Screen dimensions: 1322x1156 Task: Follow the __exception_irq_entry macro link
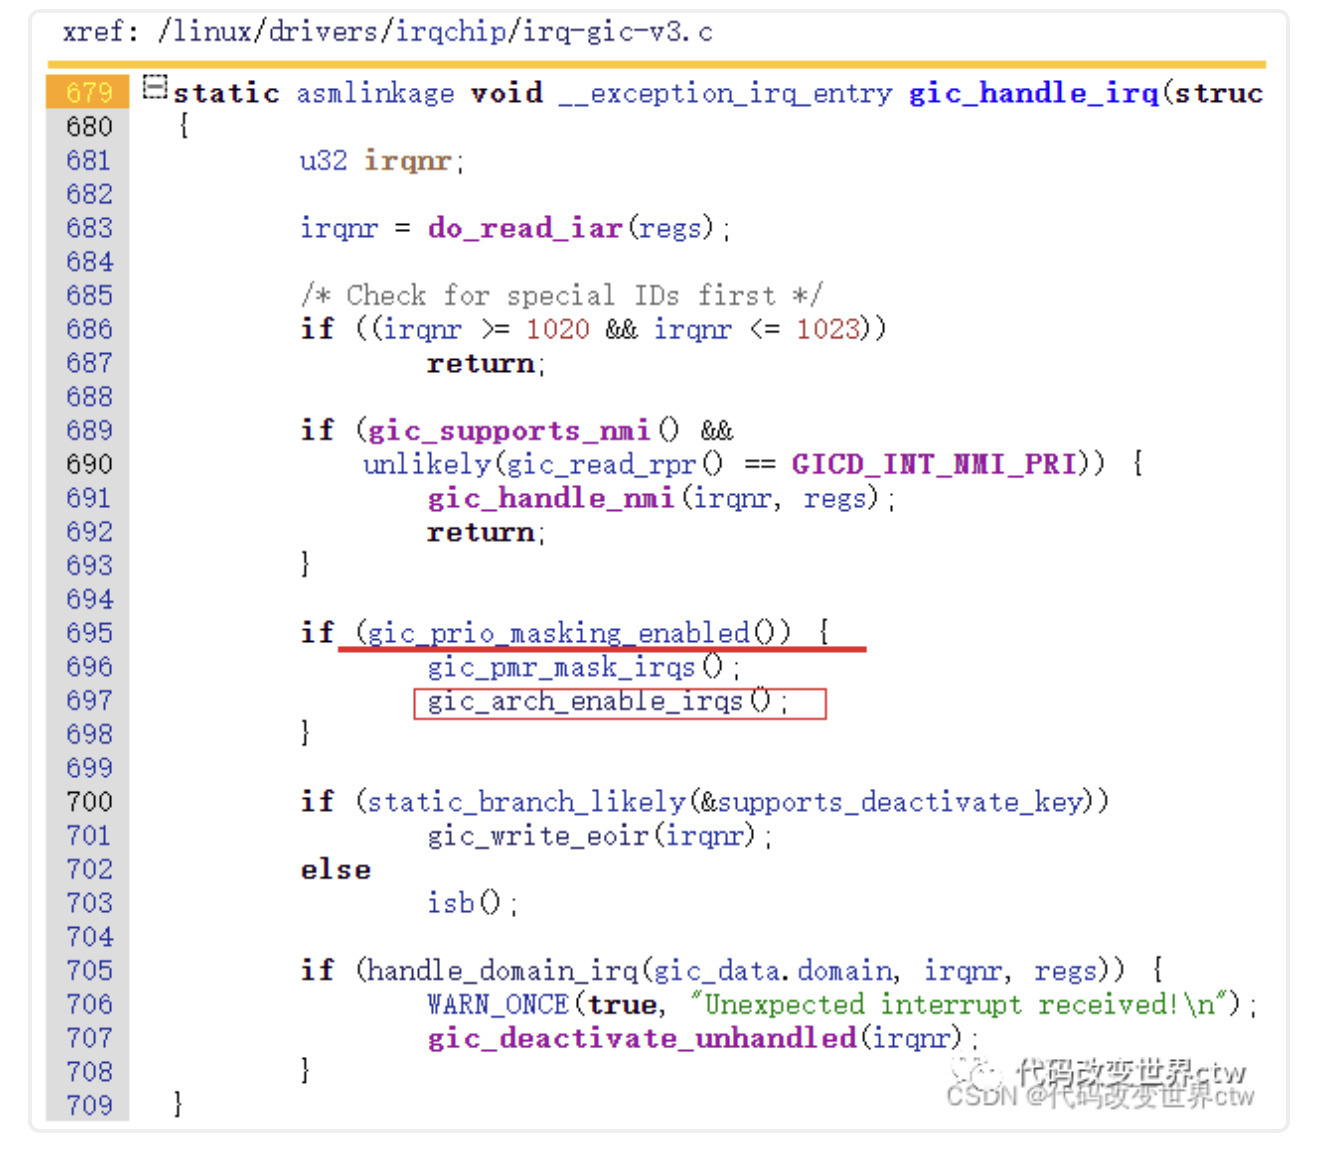(x=725, y=93)
